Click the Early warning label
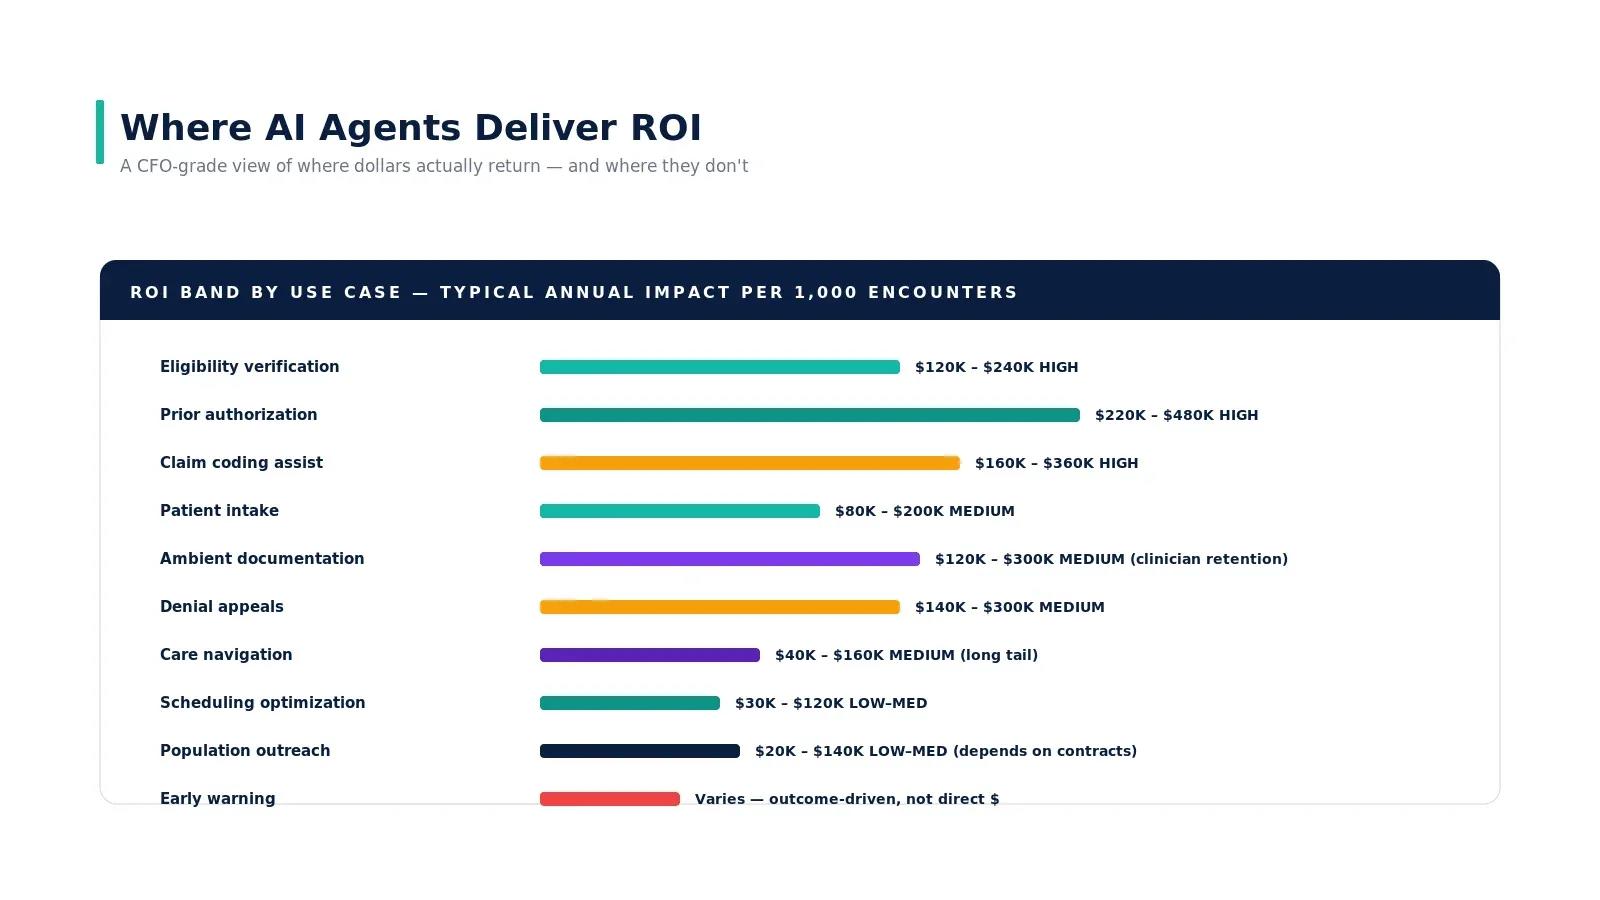1600x900 pixels. (x=218, y=798)
